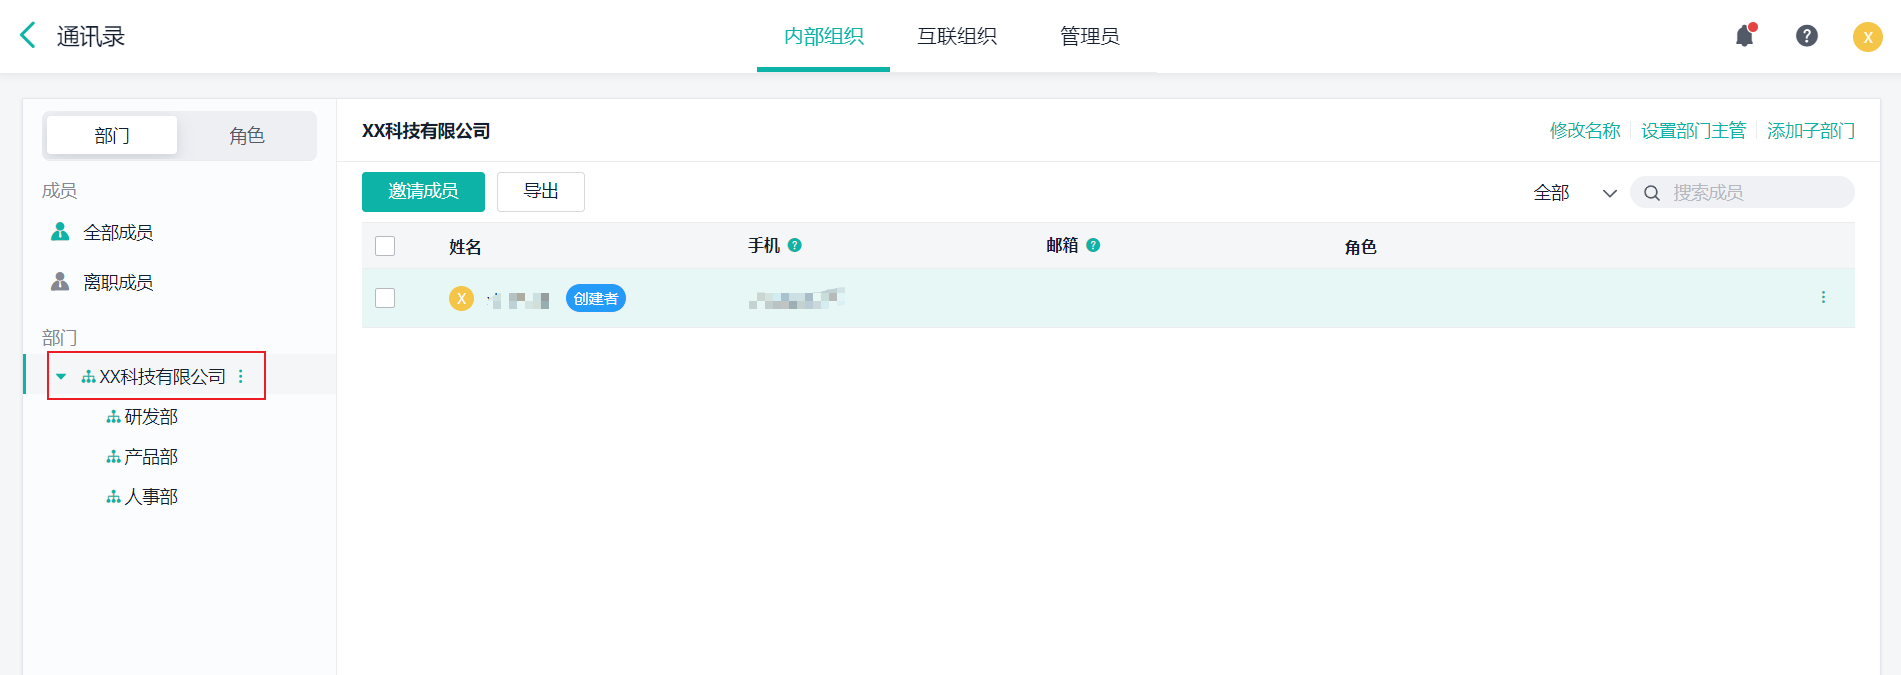This screenshot has height=675, width=1901.
Task: Select 离职成员 in the sidebar
Action: click(x=118, y=283)
